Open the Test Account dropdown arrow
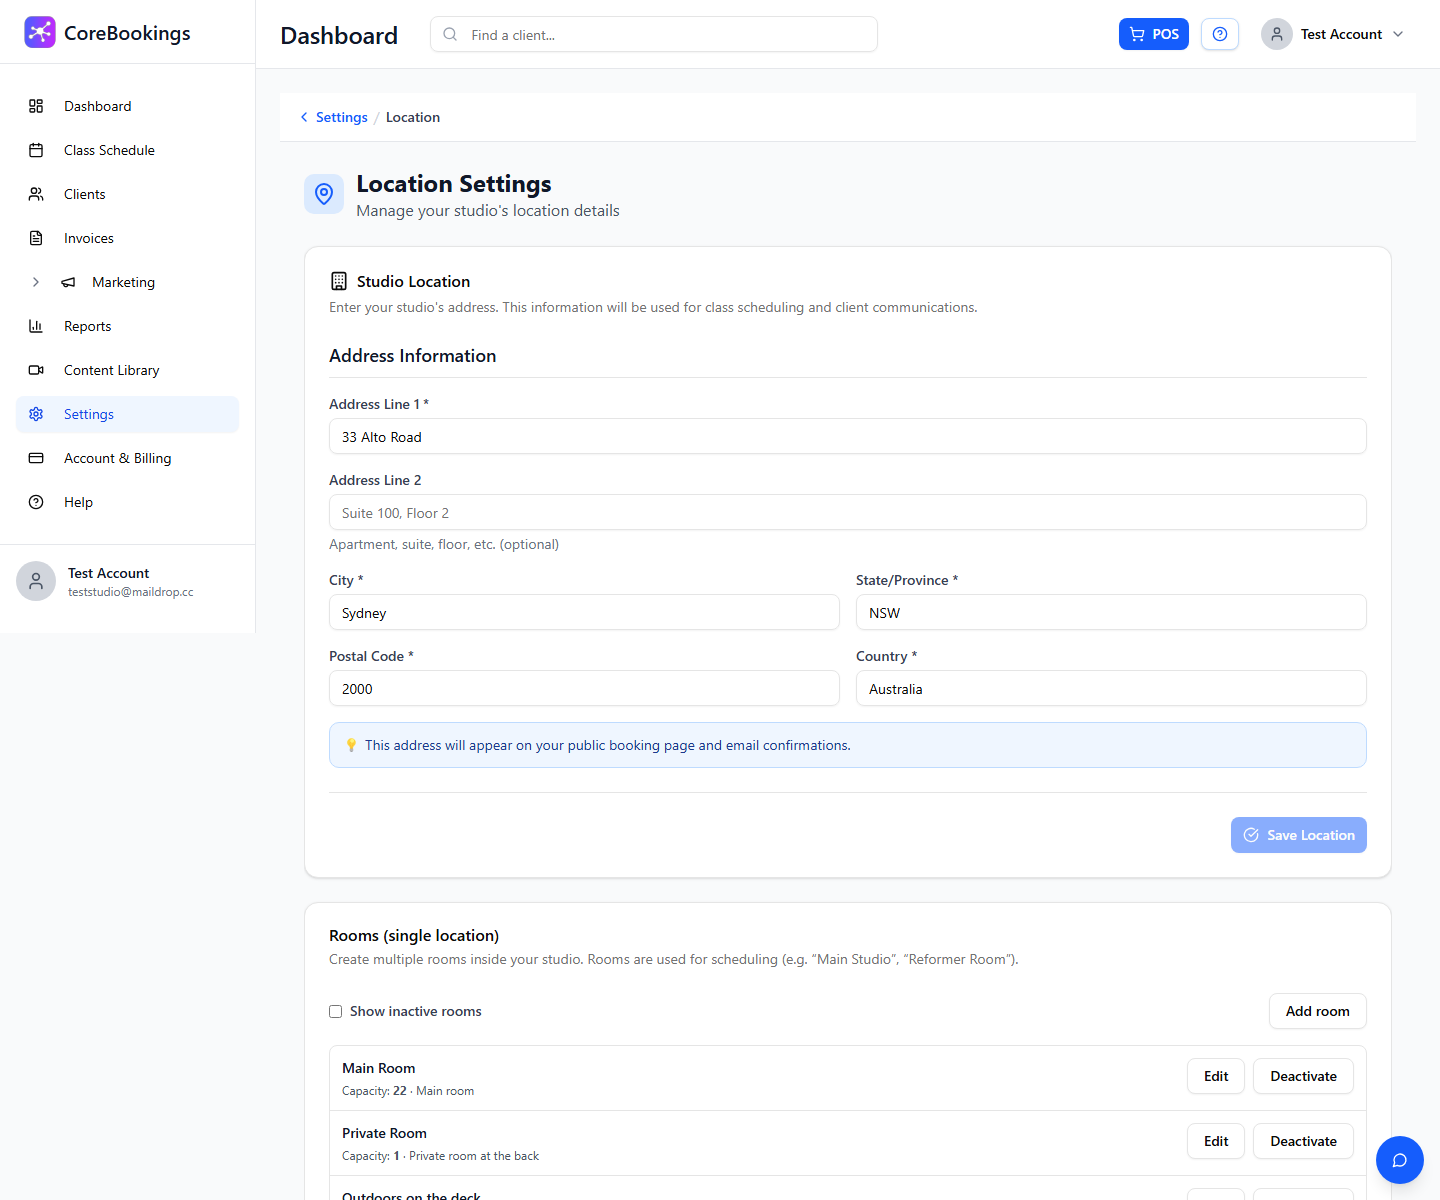1440x1200 pixels. [1398, 34]
